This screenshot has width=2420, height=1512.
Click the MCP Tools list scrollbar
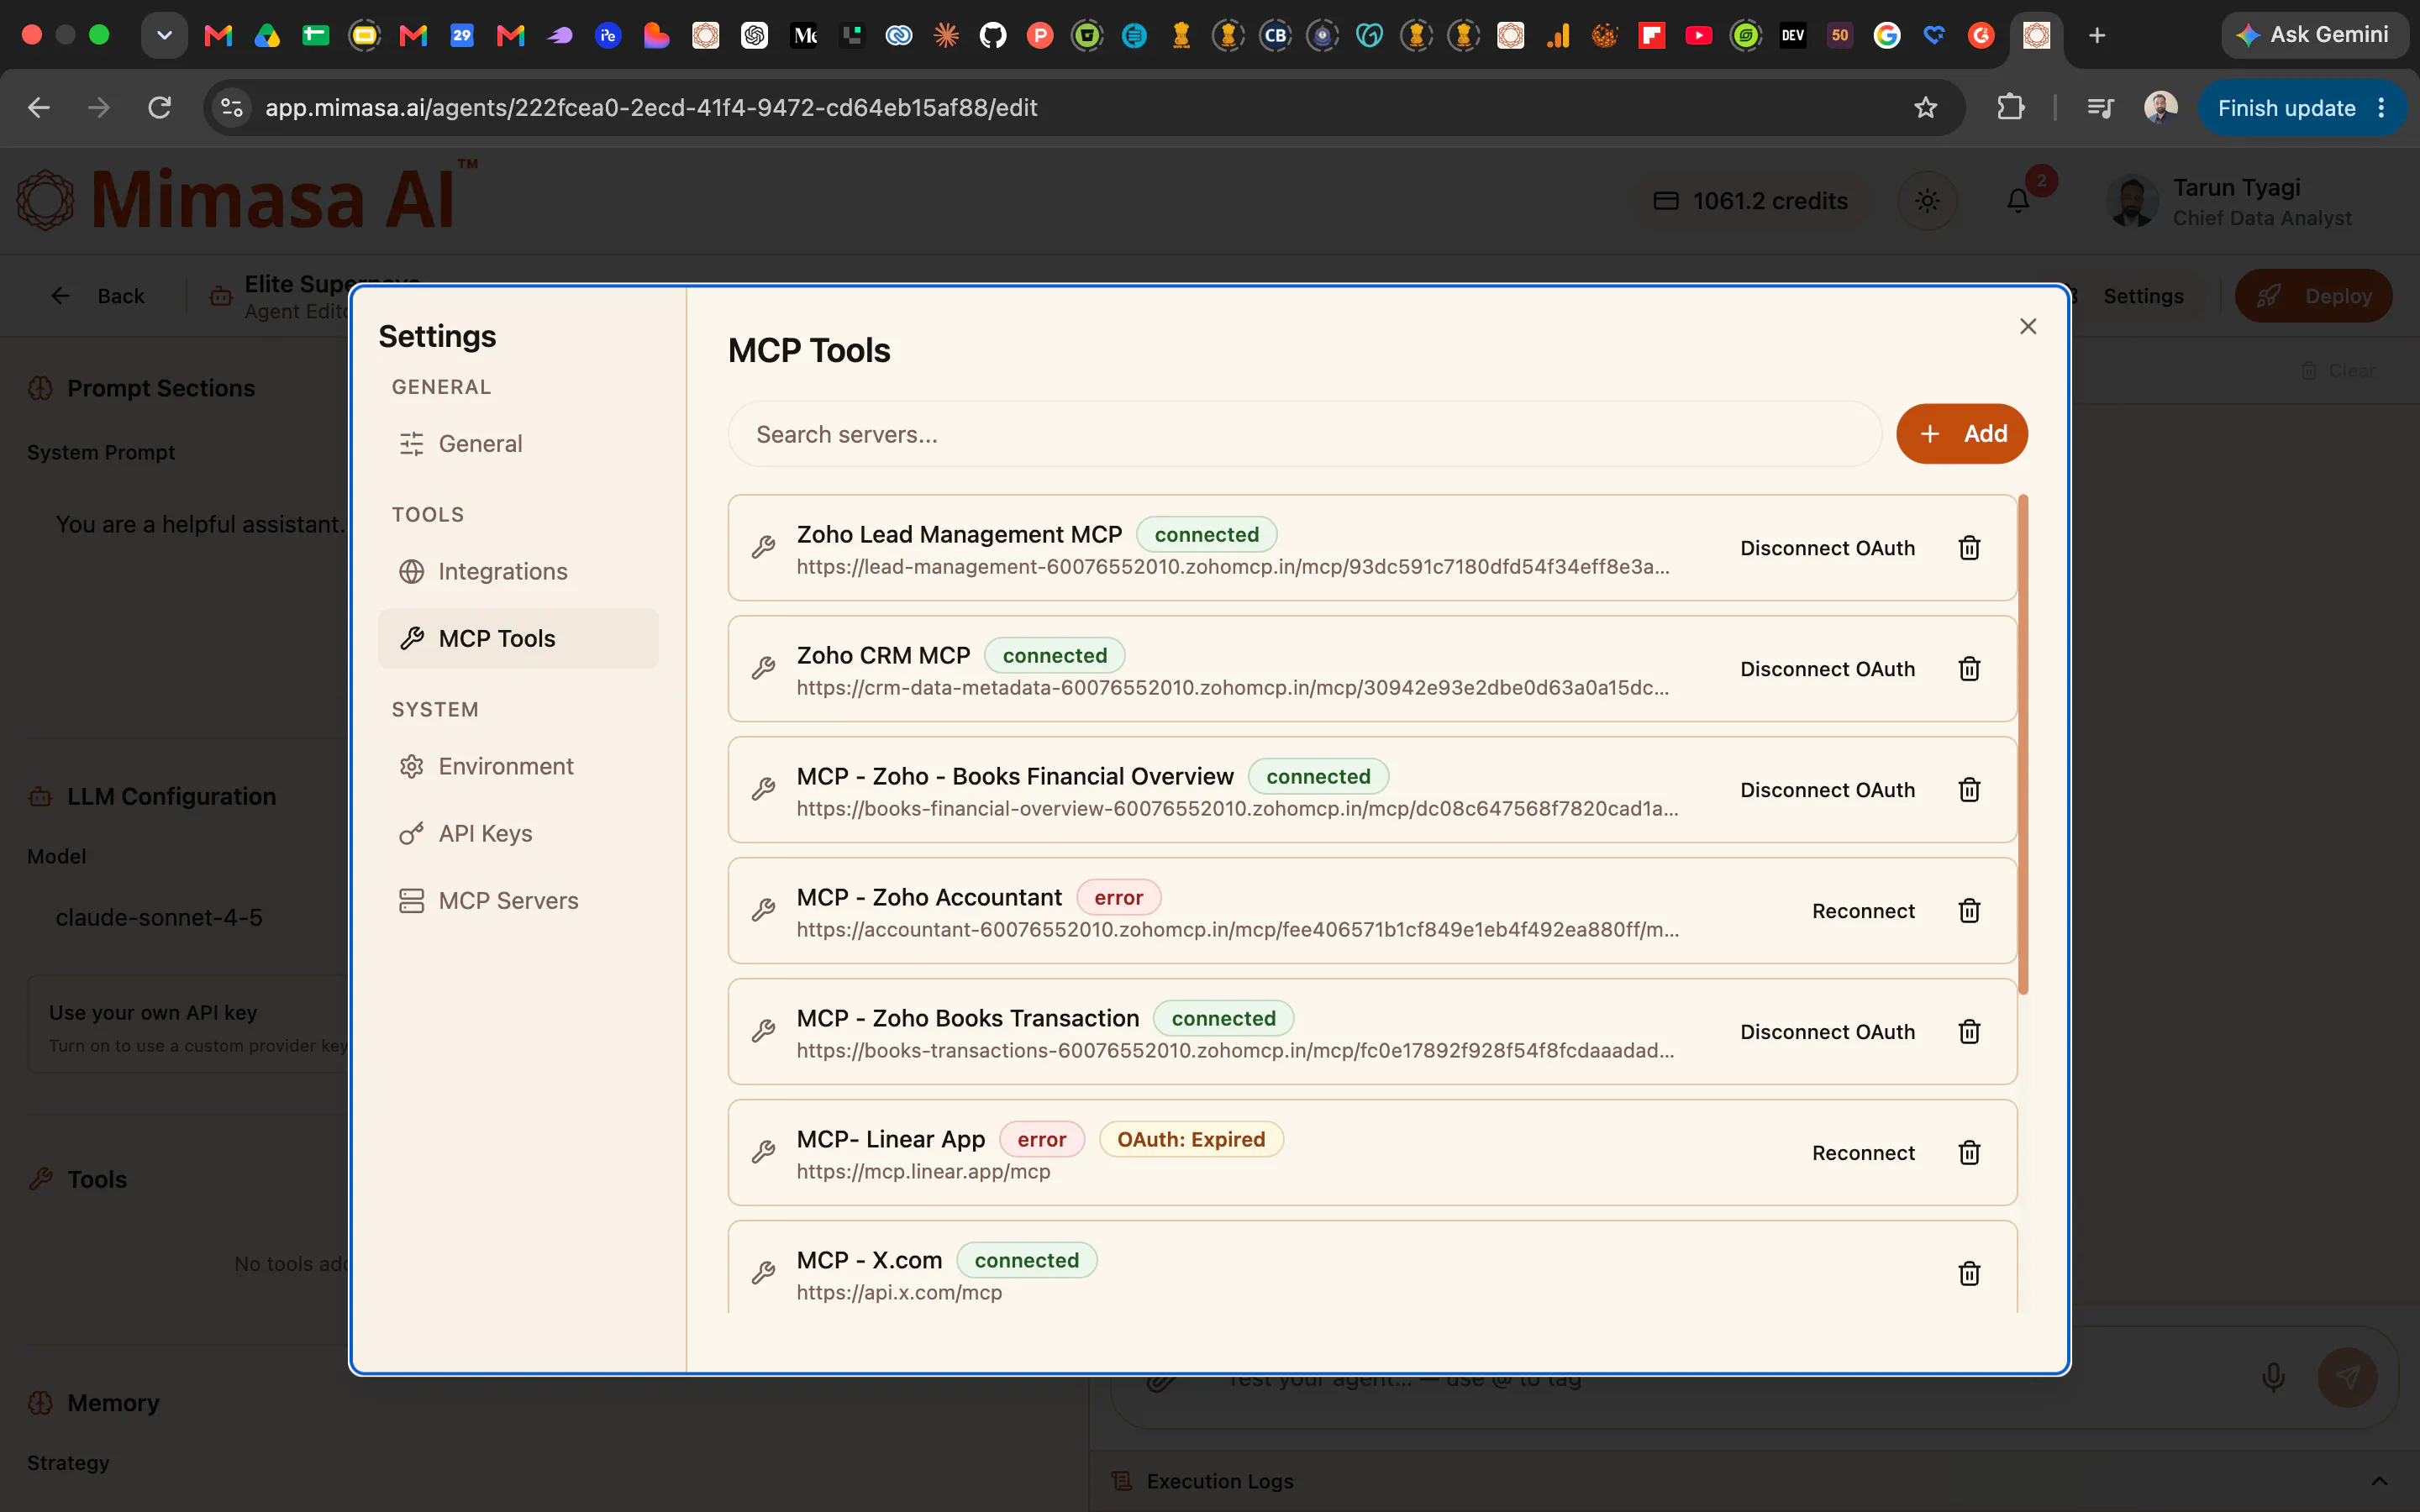[2023, 745]
